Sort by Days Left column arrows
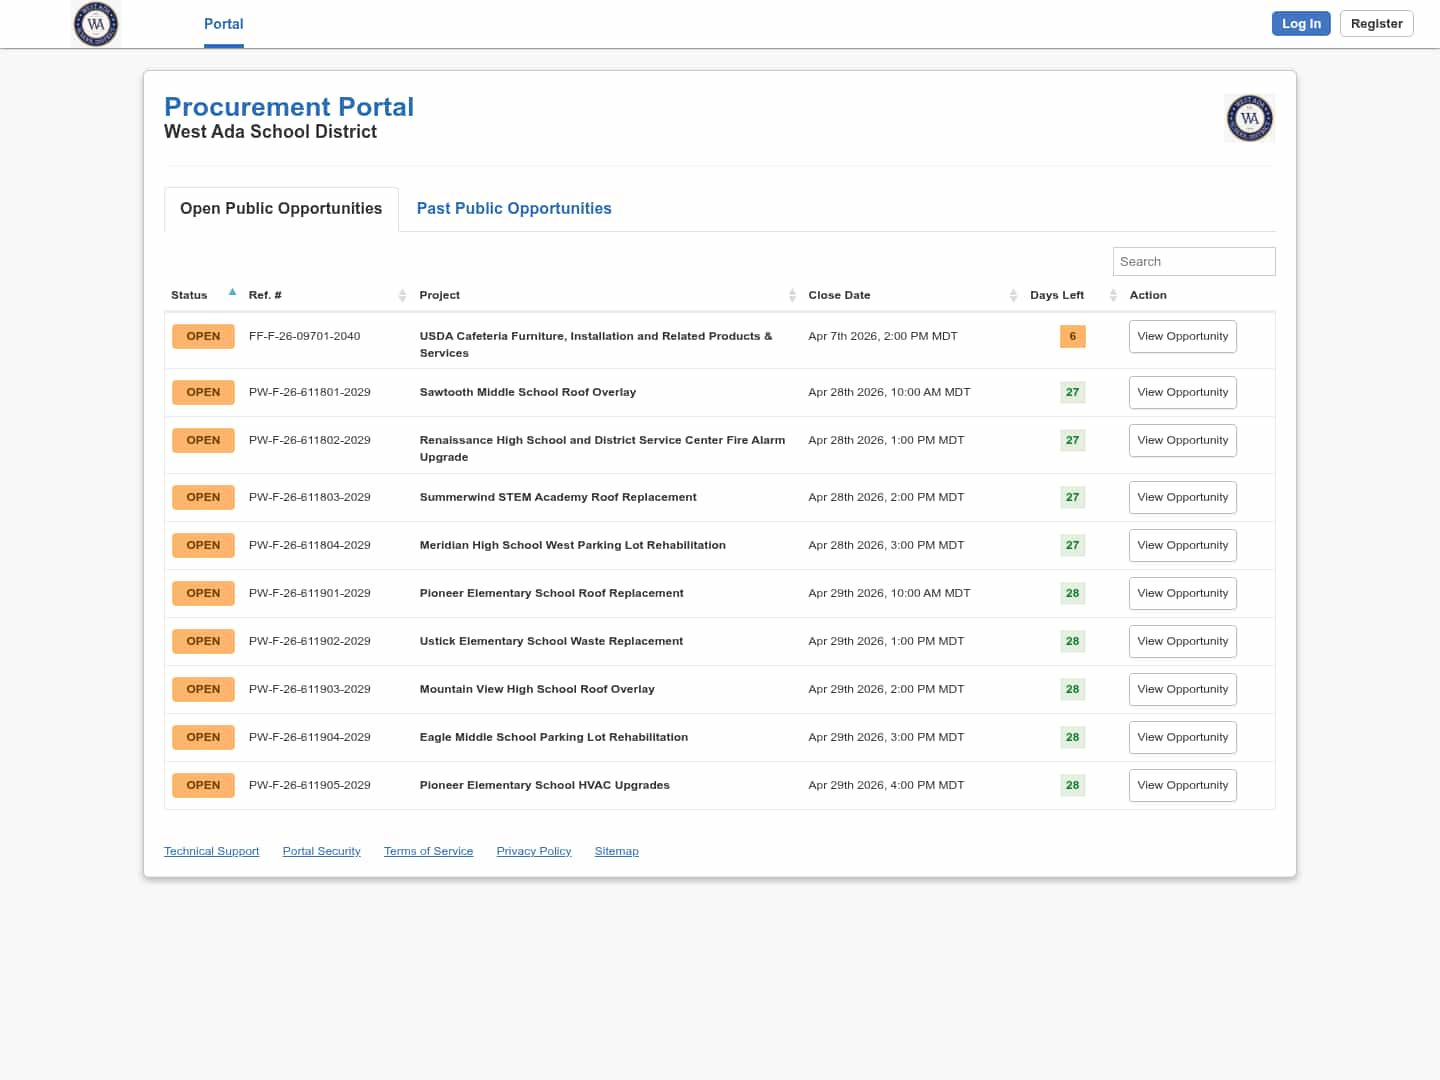 [x=1113, y=295]
